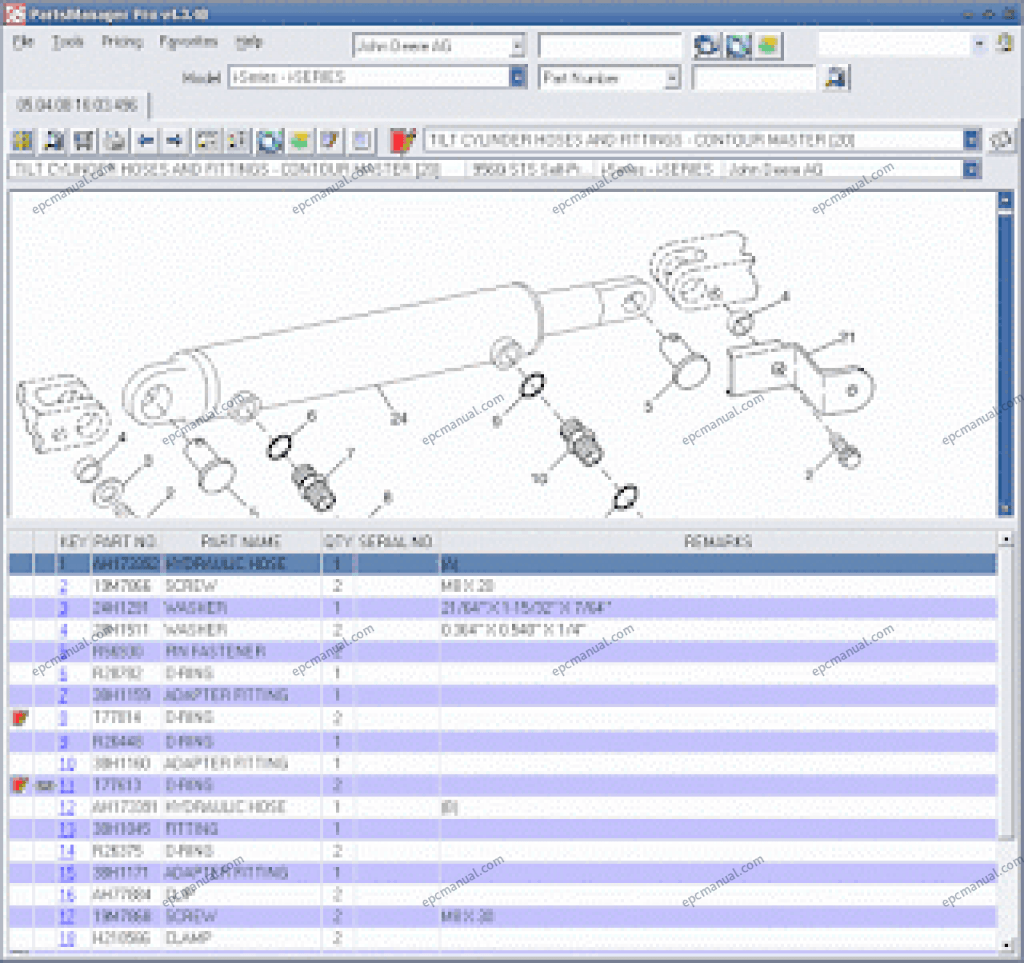Open the Tools menu

[68, 42]
